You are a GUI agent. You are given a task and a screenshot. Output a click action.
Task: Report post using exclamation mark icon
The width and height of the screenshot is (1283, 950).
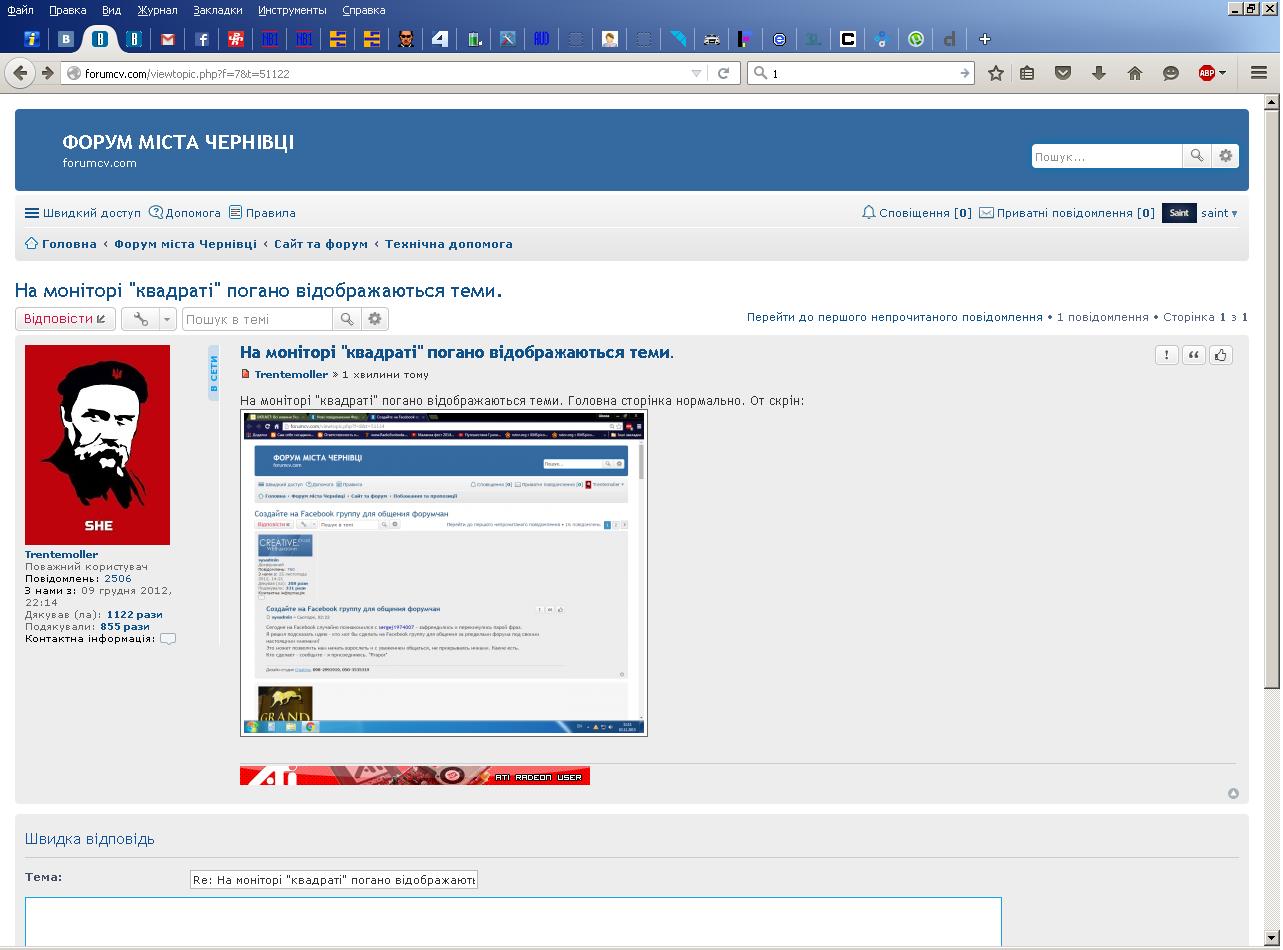pyautogui.click(x=1166, y=355)
